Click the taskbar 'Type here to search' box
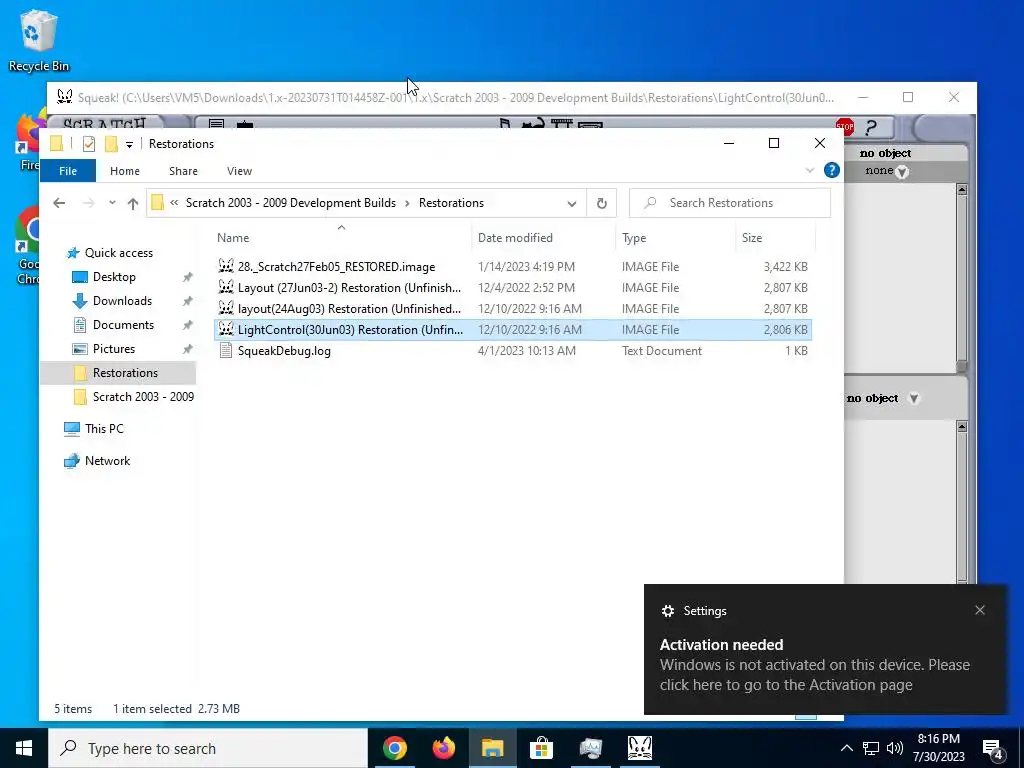This screenshot has height=768, width=1024. click(x=208, y=748)
